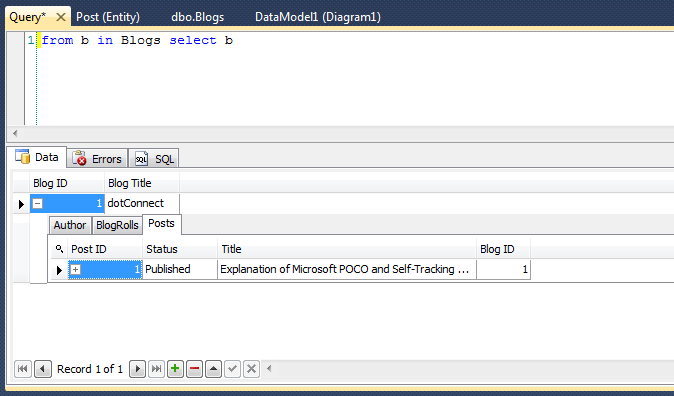The width and height of the screenshot is (674, 396).
Task: Sort by Blog Title column header
Action: pos(142,183)
